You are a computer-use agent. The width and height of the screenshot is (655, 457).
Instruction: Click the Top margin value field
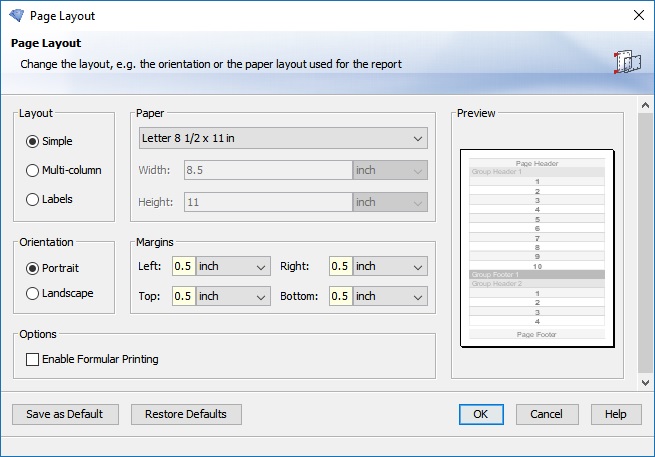tap(183, 297)
